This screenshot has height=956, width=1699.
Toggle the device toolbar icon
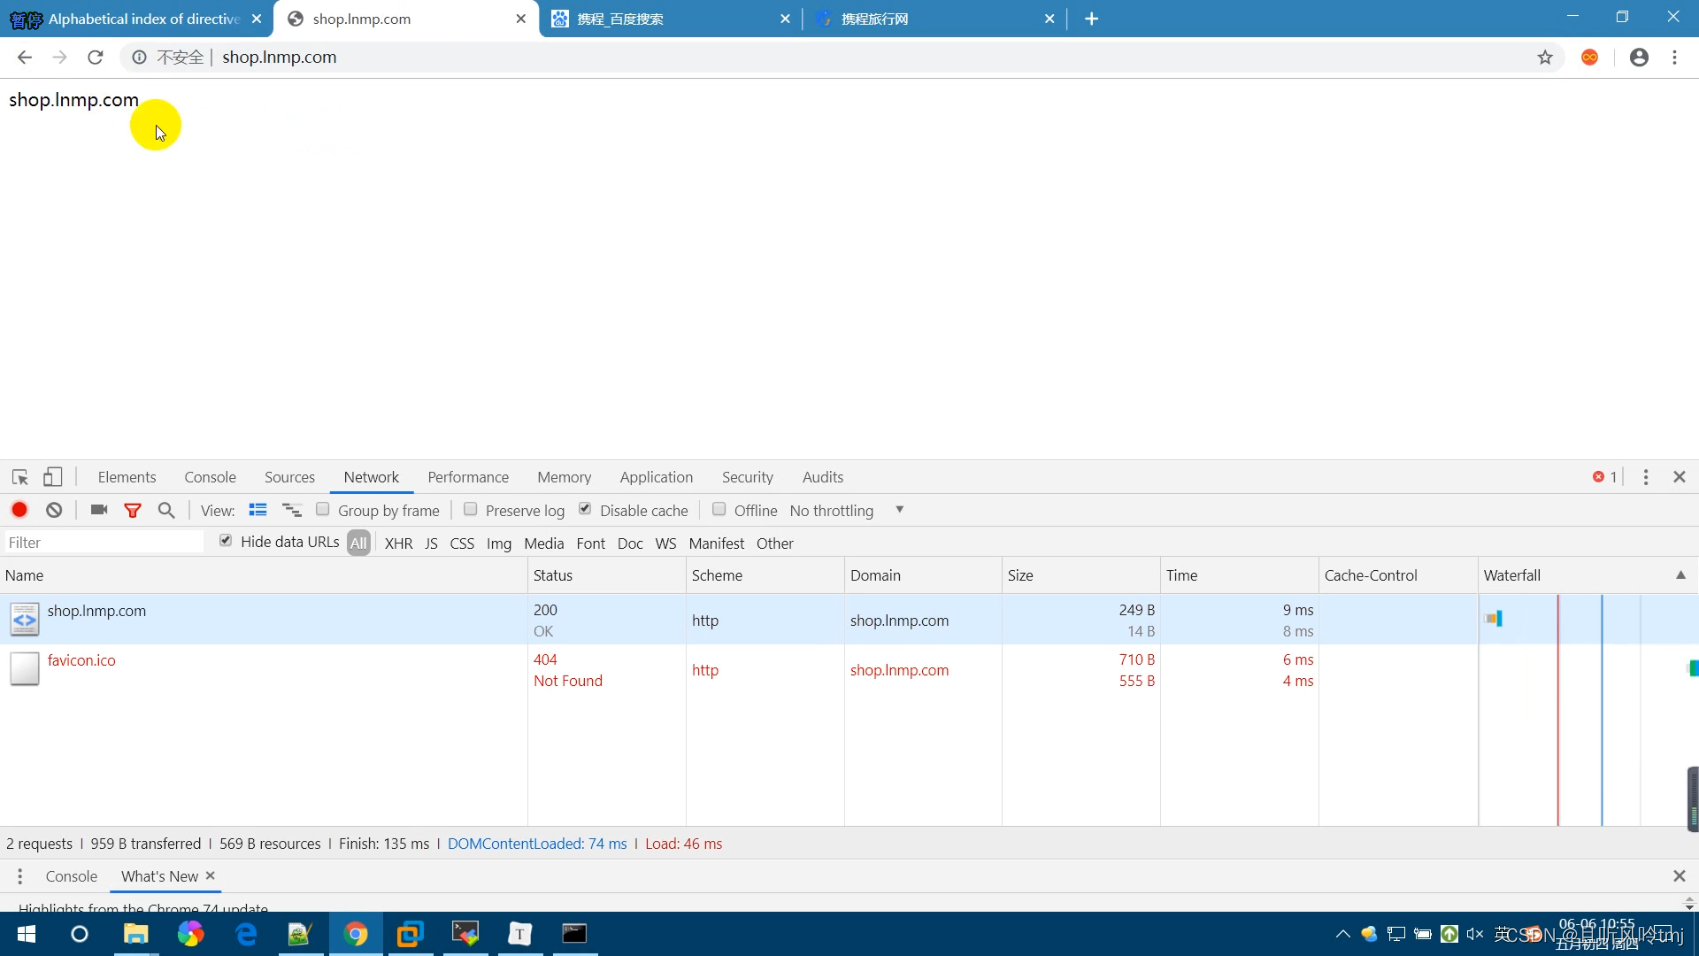pos(53,477)
